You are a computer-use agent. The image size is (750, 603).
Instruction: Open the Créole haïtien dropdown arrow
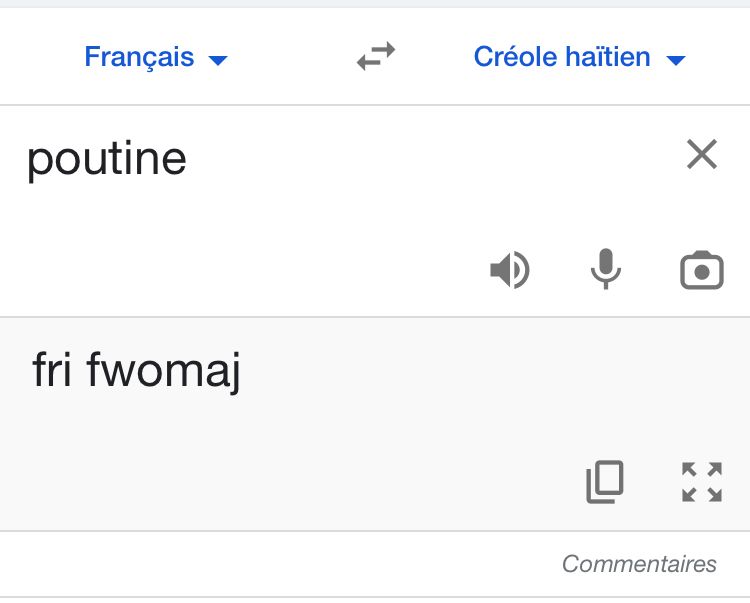pos(676,60)
